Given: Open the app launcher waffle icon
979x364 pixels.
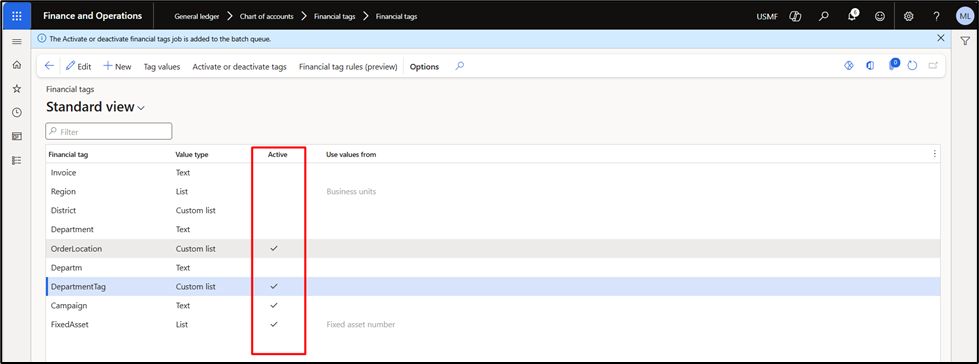Looking at the screenshot, I should pos(17,16).
